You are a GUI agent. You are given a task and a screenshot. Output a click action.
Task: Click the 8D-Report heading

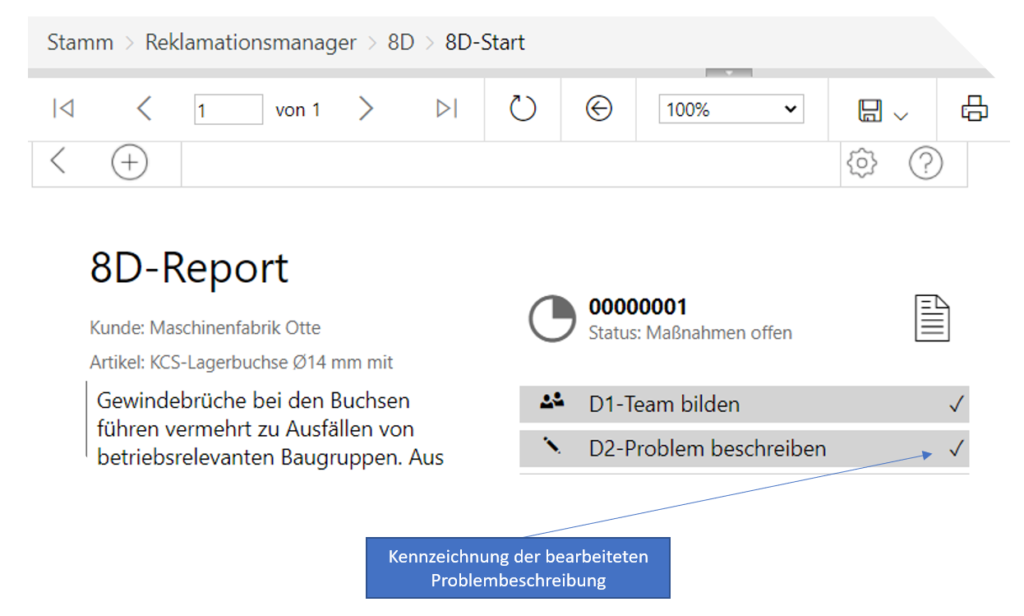tap(189, 268)
